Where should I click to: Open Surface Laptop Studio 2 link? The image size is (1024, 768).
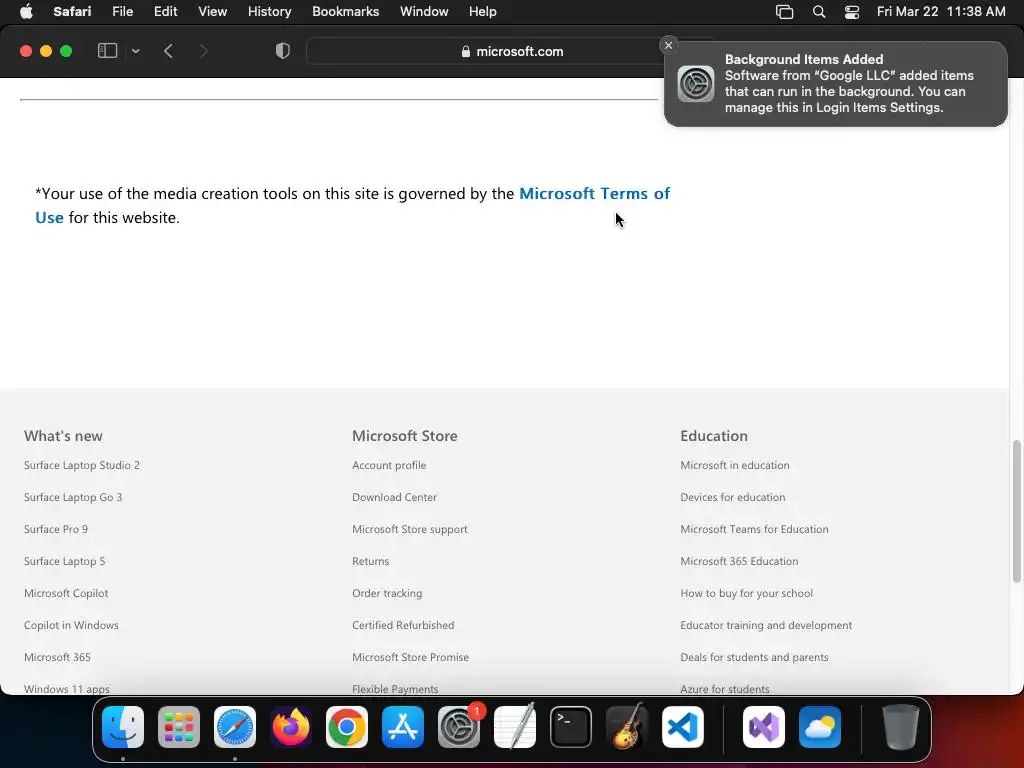coord(82,465)
